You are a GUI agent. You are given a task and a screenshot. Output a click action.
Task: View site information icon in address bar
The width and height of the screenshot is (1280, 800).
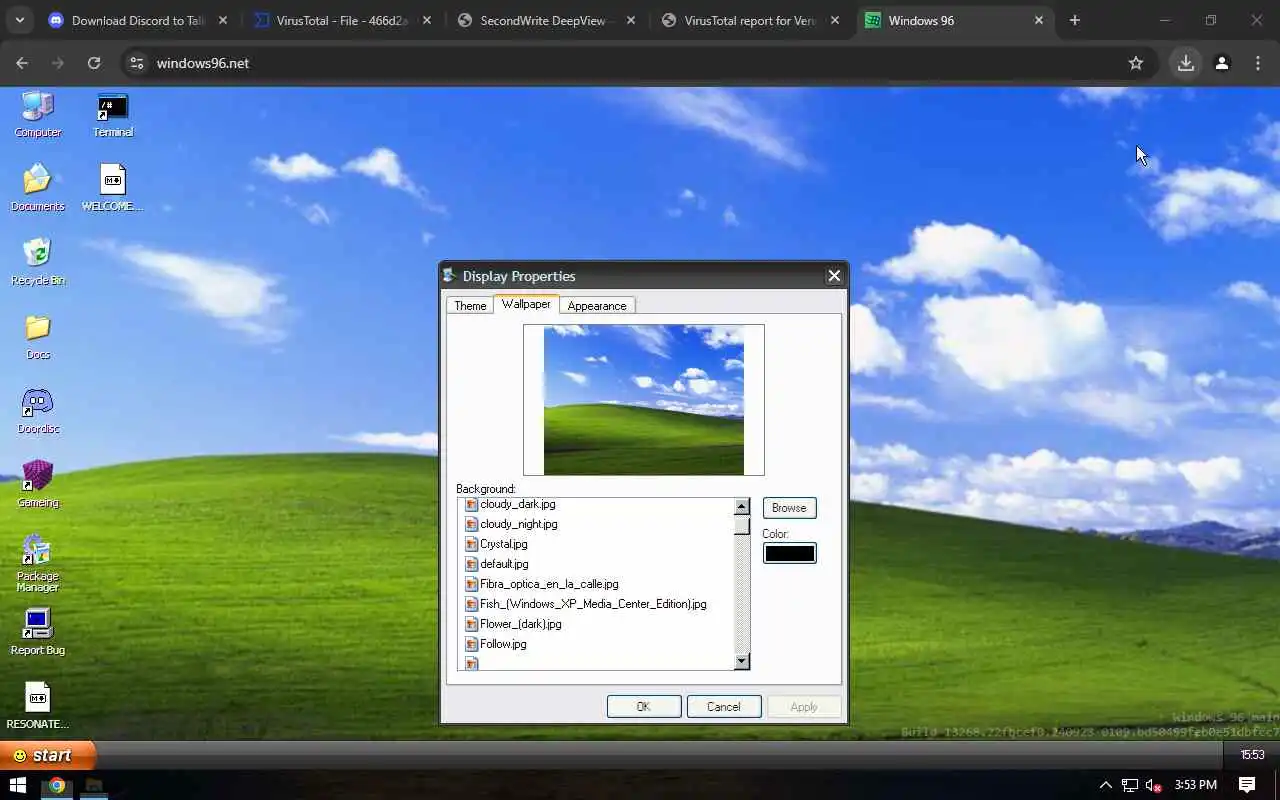138,63
